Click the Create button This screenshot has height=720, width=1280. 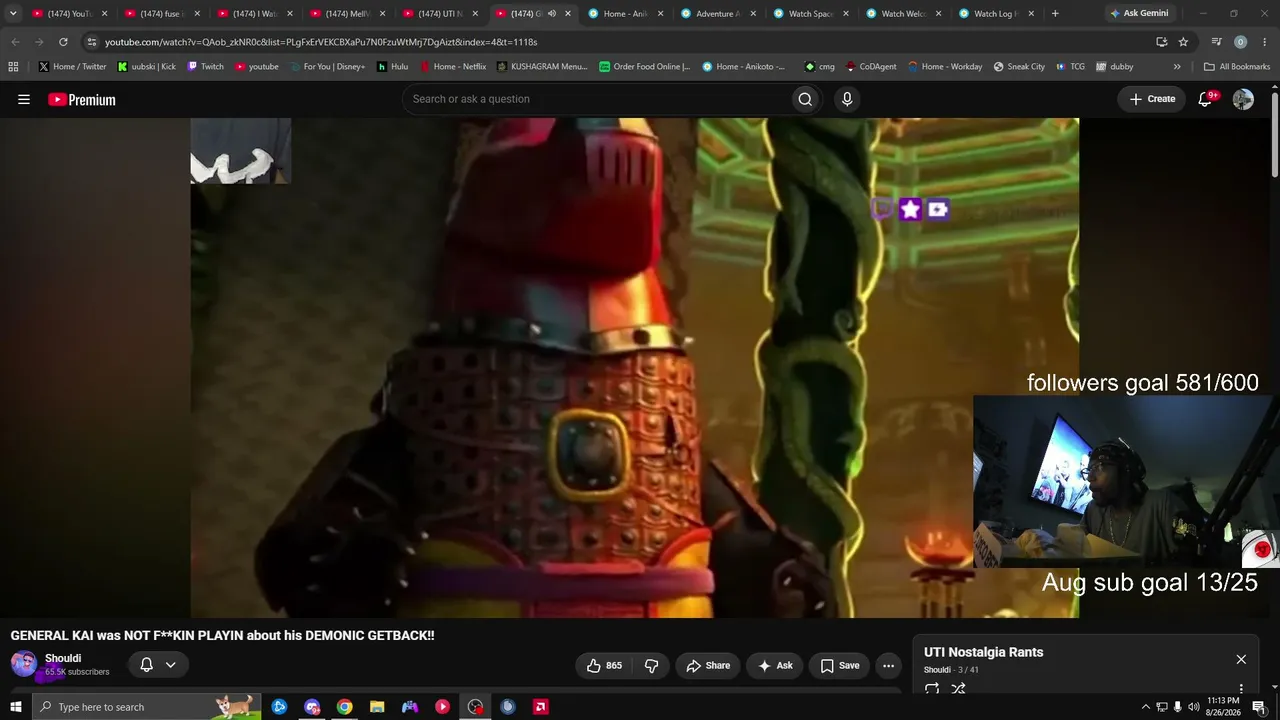1152,99
